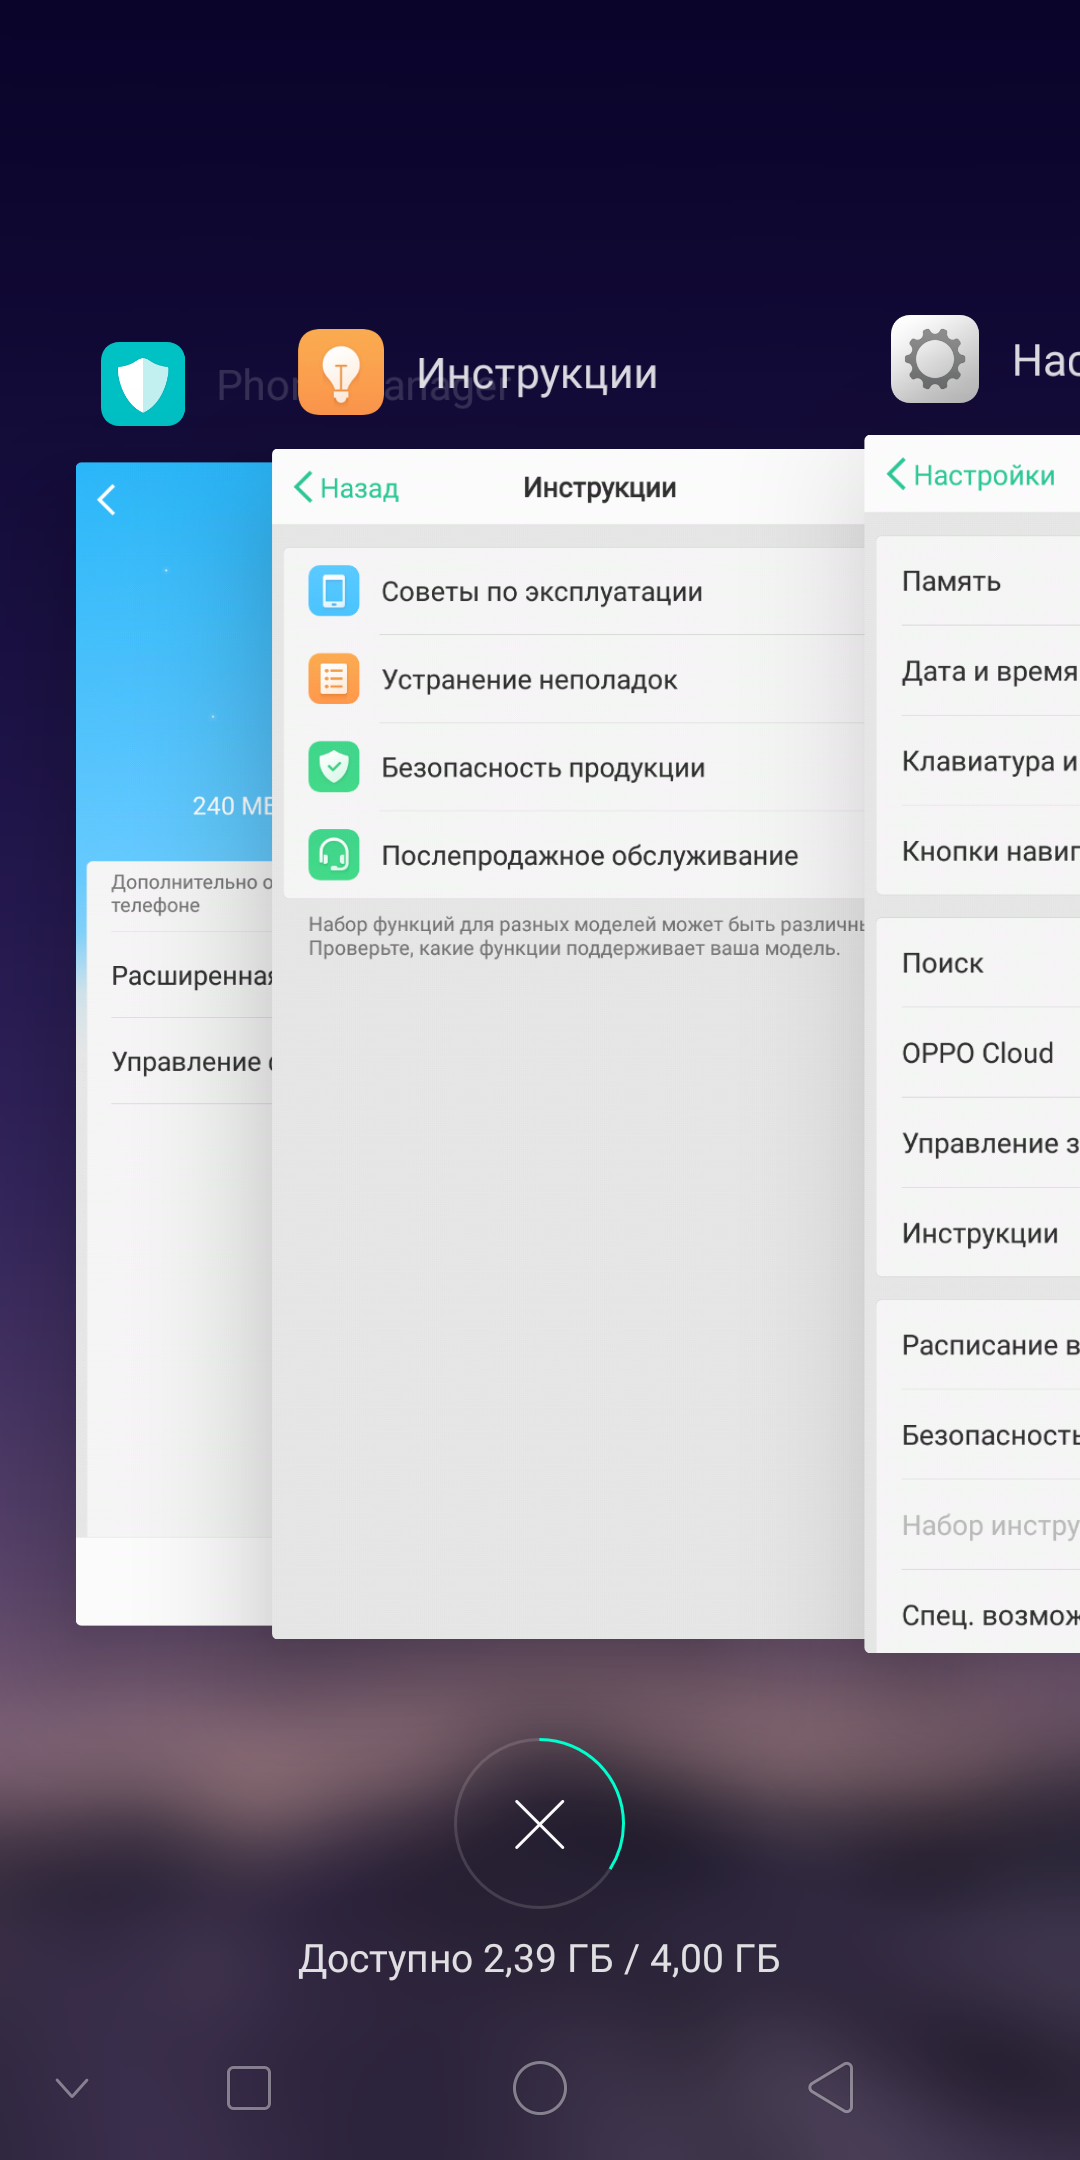This screenshot has height=2160, width=1080.
Task: Tap the Инструкции lightbulb app icon
Action: tap(341, 372)
